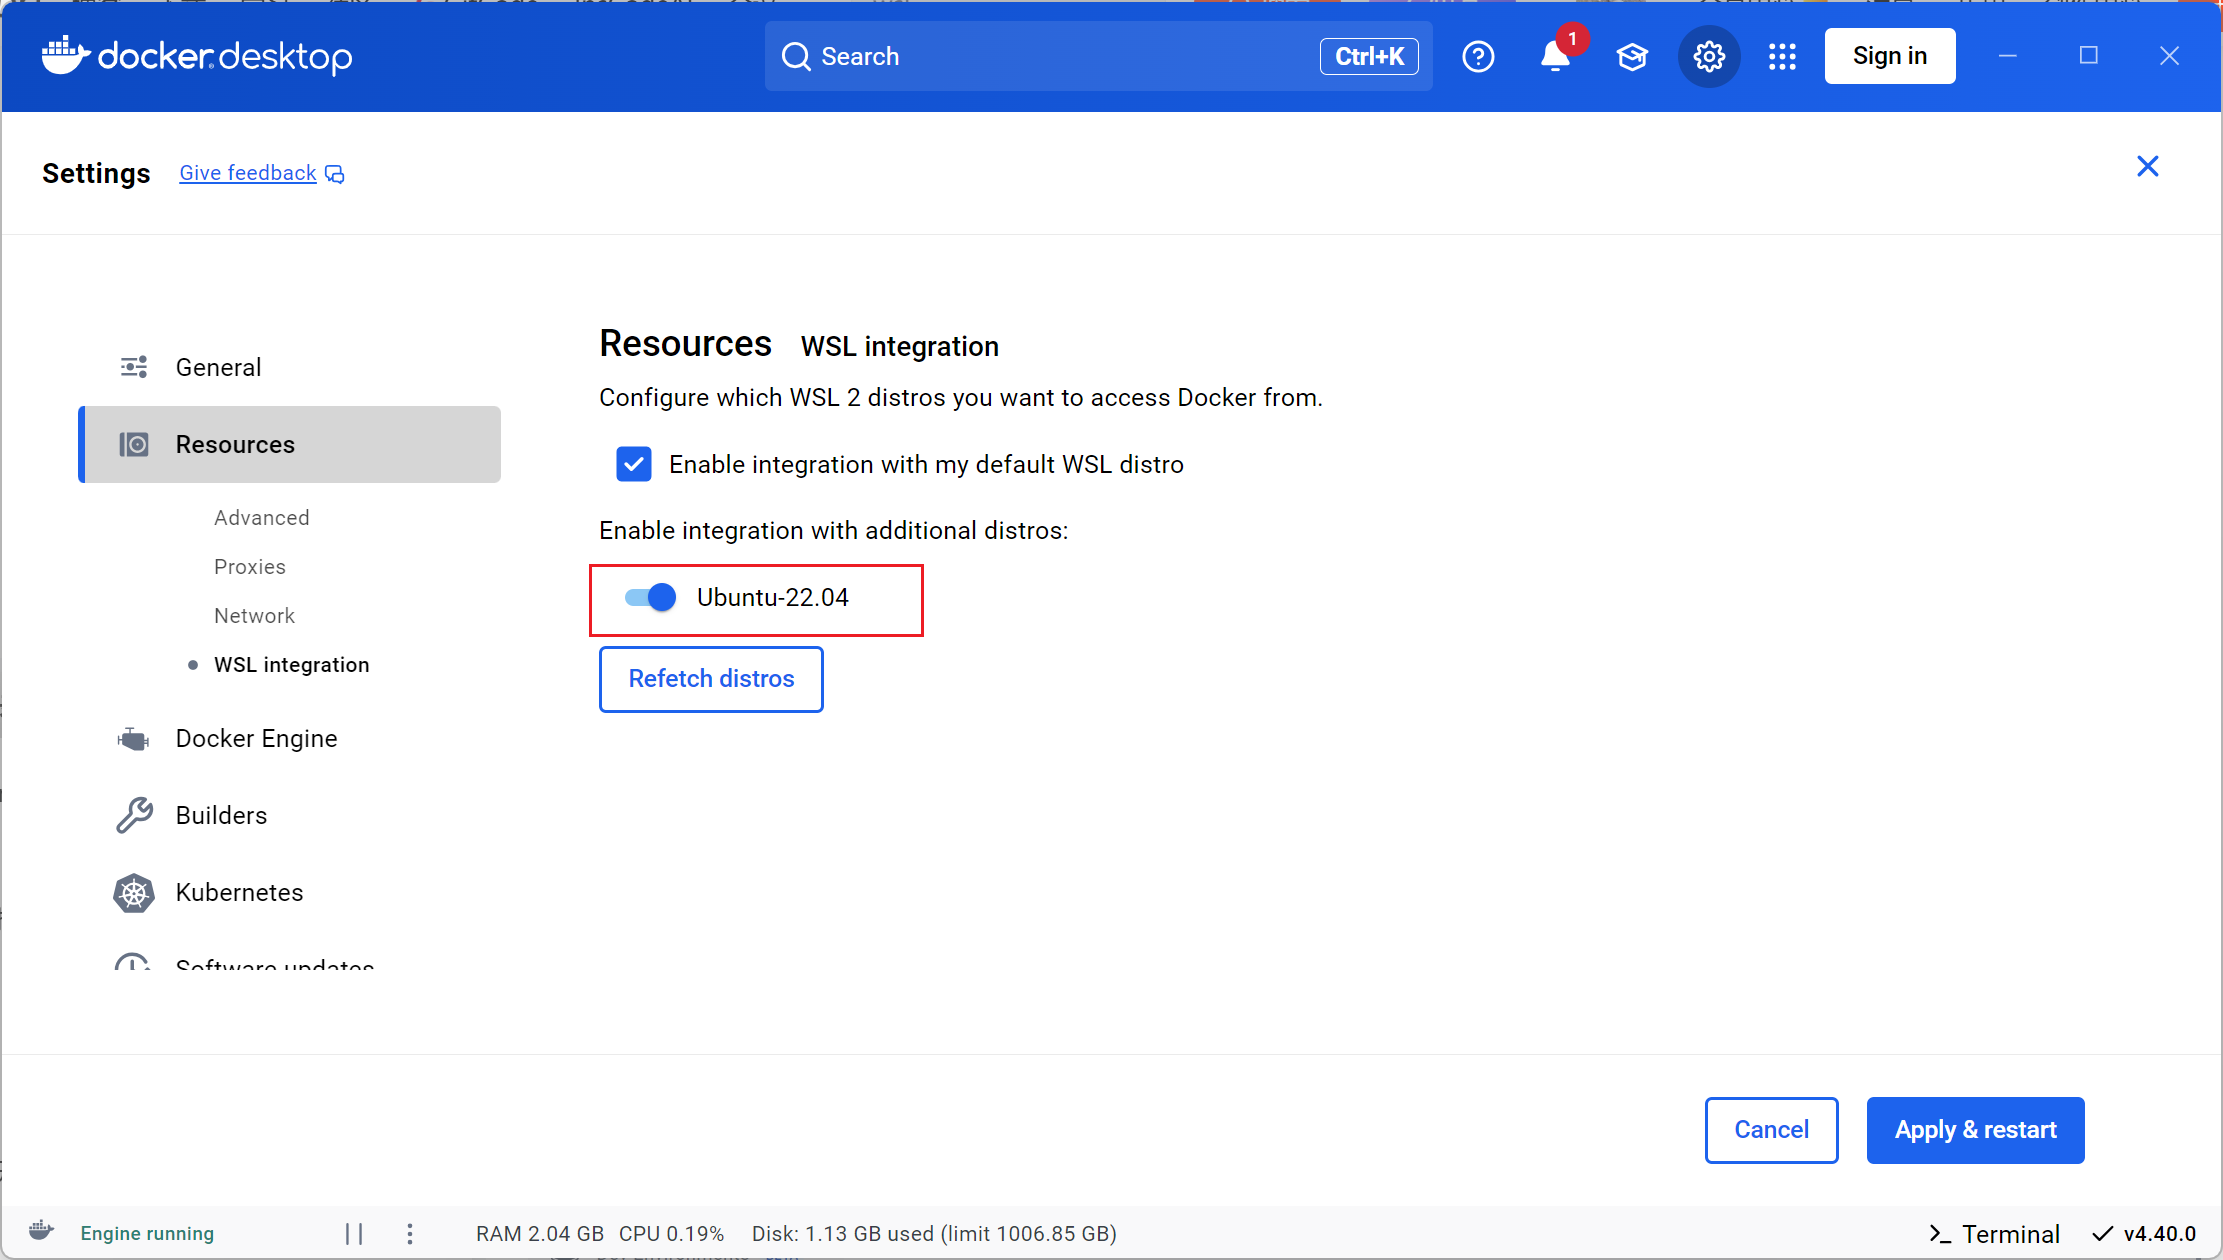Open the three-dot menu in the status bar
The image size is (2223, 1260).
coord(409,1233)
